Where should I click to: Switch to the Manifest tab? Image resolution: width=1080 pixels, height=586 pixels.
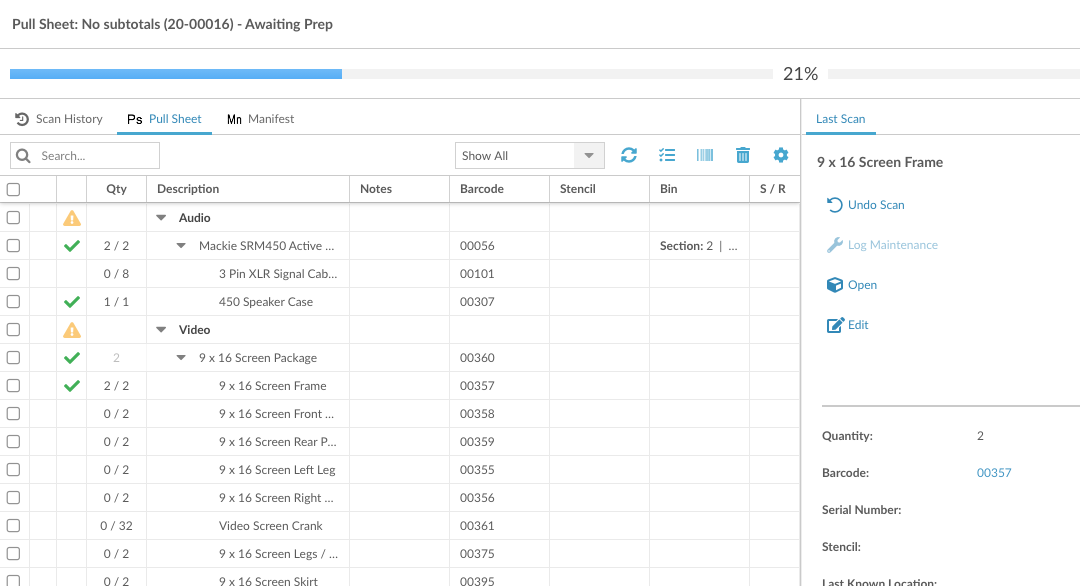pyautogui.click(x=260, y=119)
